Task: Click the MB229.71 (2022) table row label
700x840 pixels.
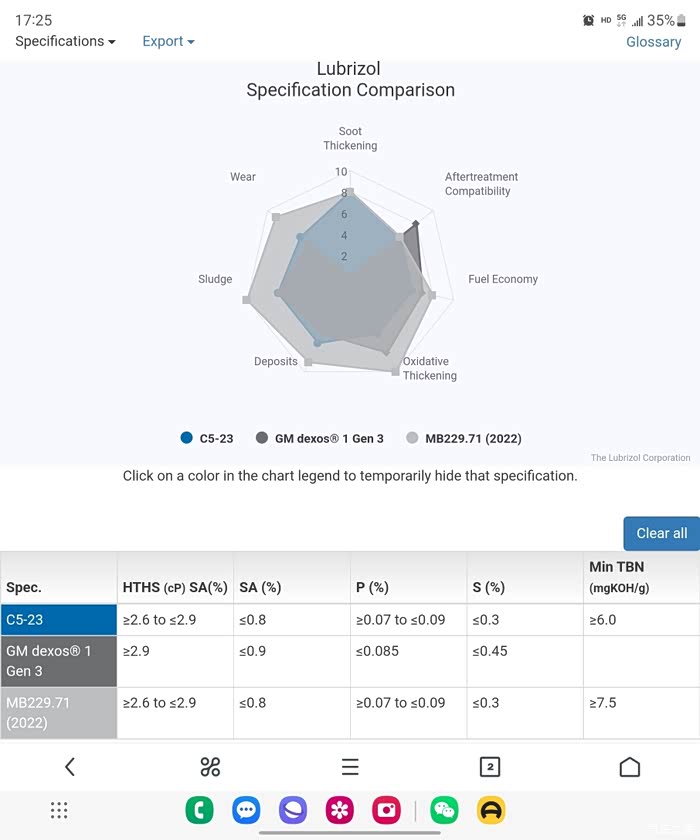Action: coord(58,712)
